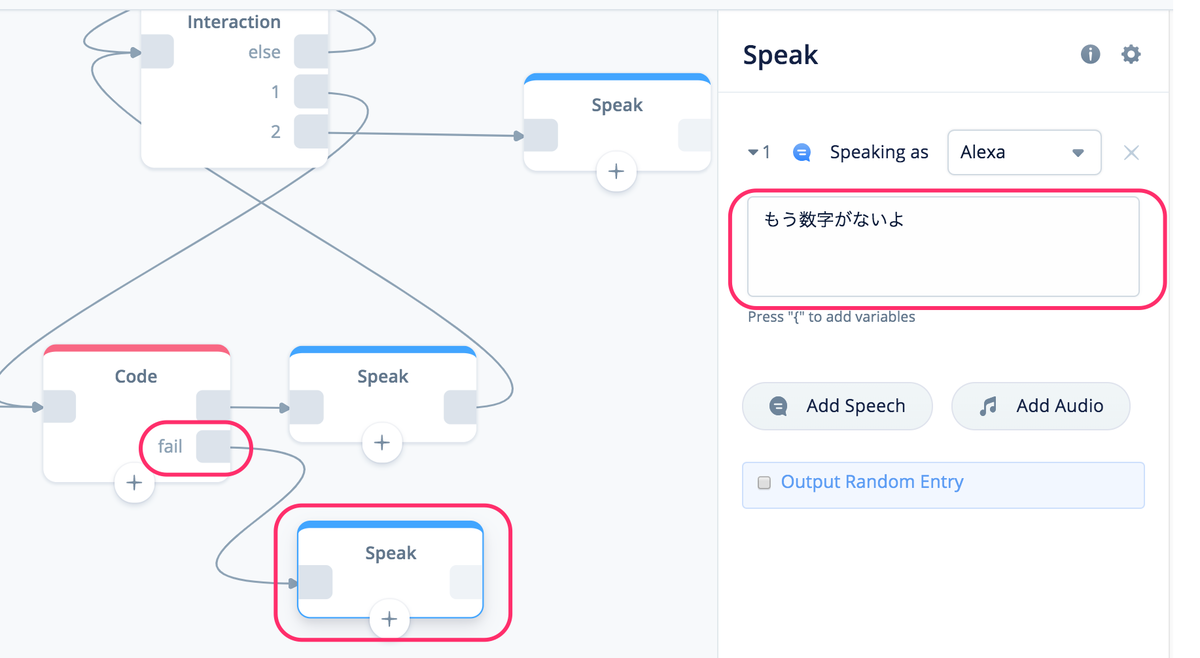The height and width of the screenshot is (658, 1200).
Task: Click the Output Random Entry label
Action: (872, 482)
